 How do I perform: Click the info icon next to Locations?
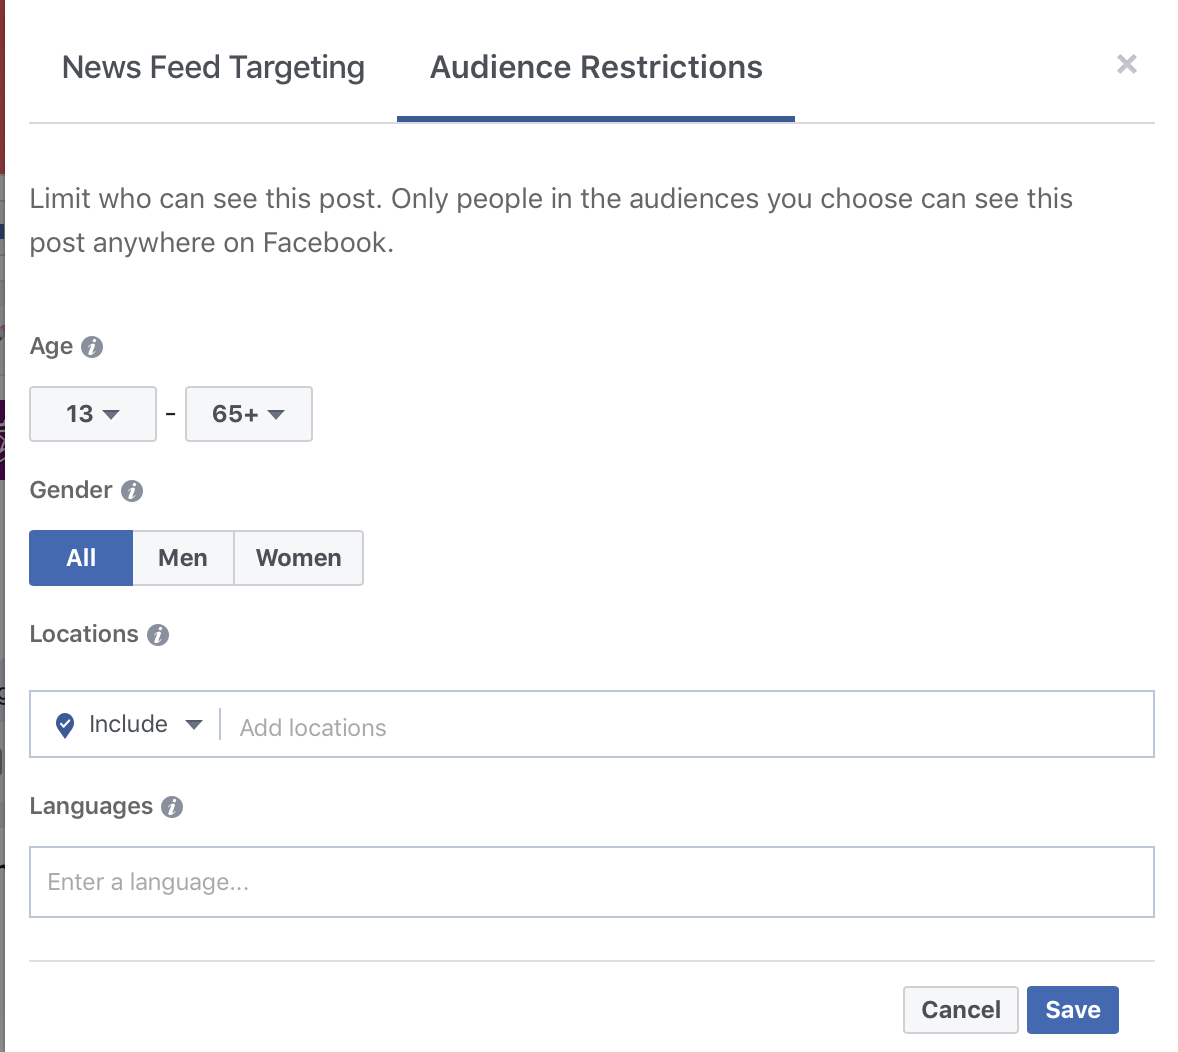pyautogui.click(x=158, y=635)
